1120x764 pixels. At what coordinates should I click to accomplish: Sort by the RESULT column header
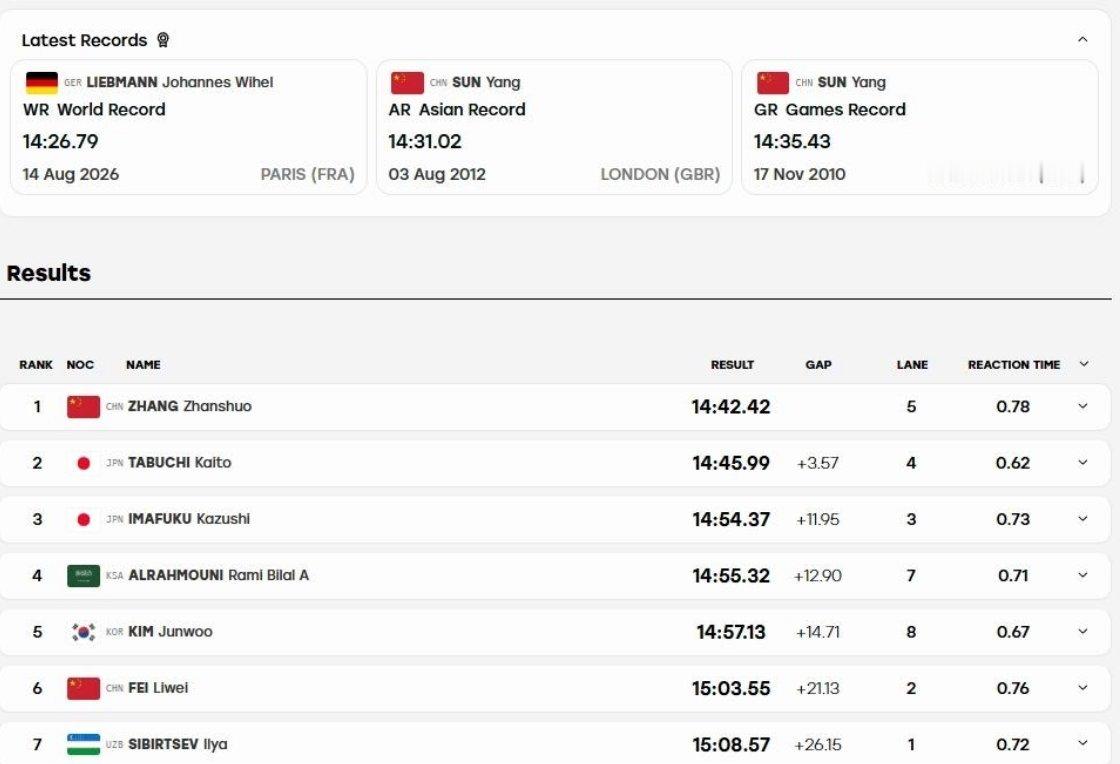[x=732, y=365]
